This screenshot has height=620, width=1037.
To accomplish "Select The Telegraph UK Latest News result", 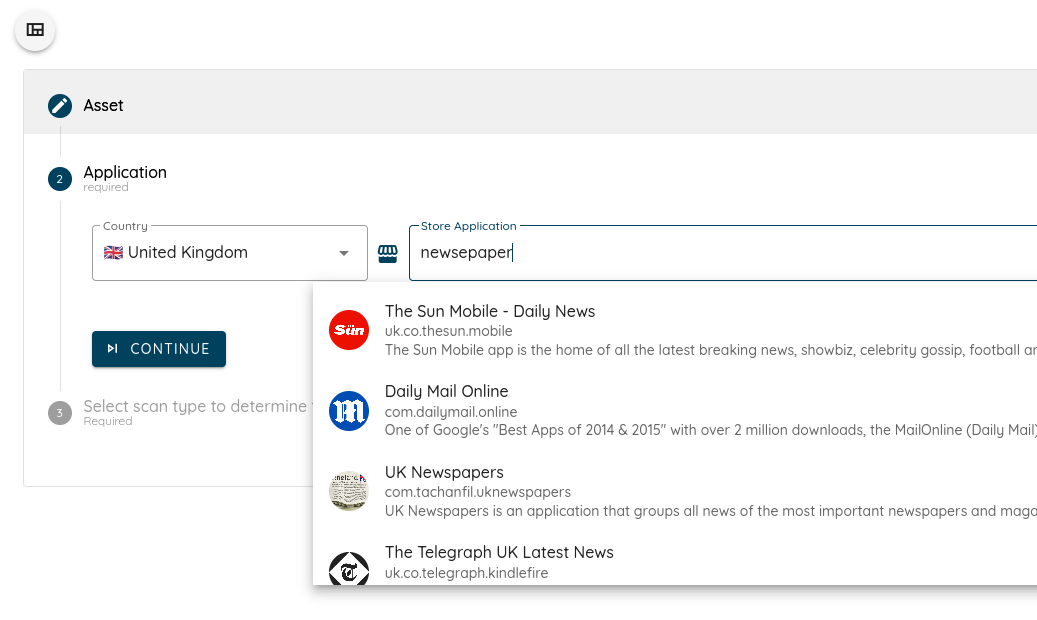I will [675, 558].
